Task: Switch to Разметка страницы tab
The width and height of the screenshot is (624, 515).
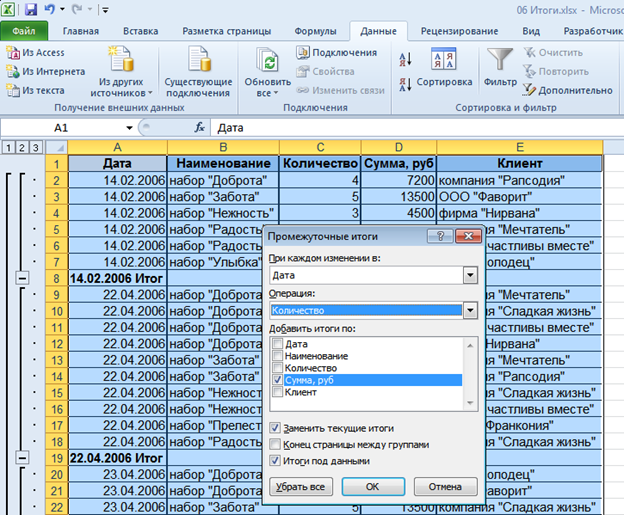Action: pos(226,31)
